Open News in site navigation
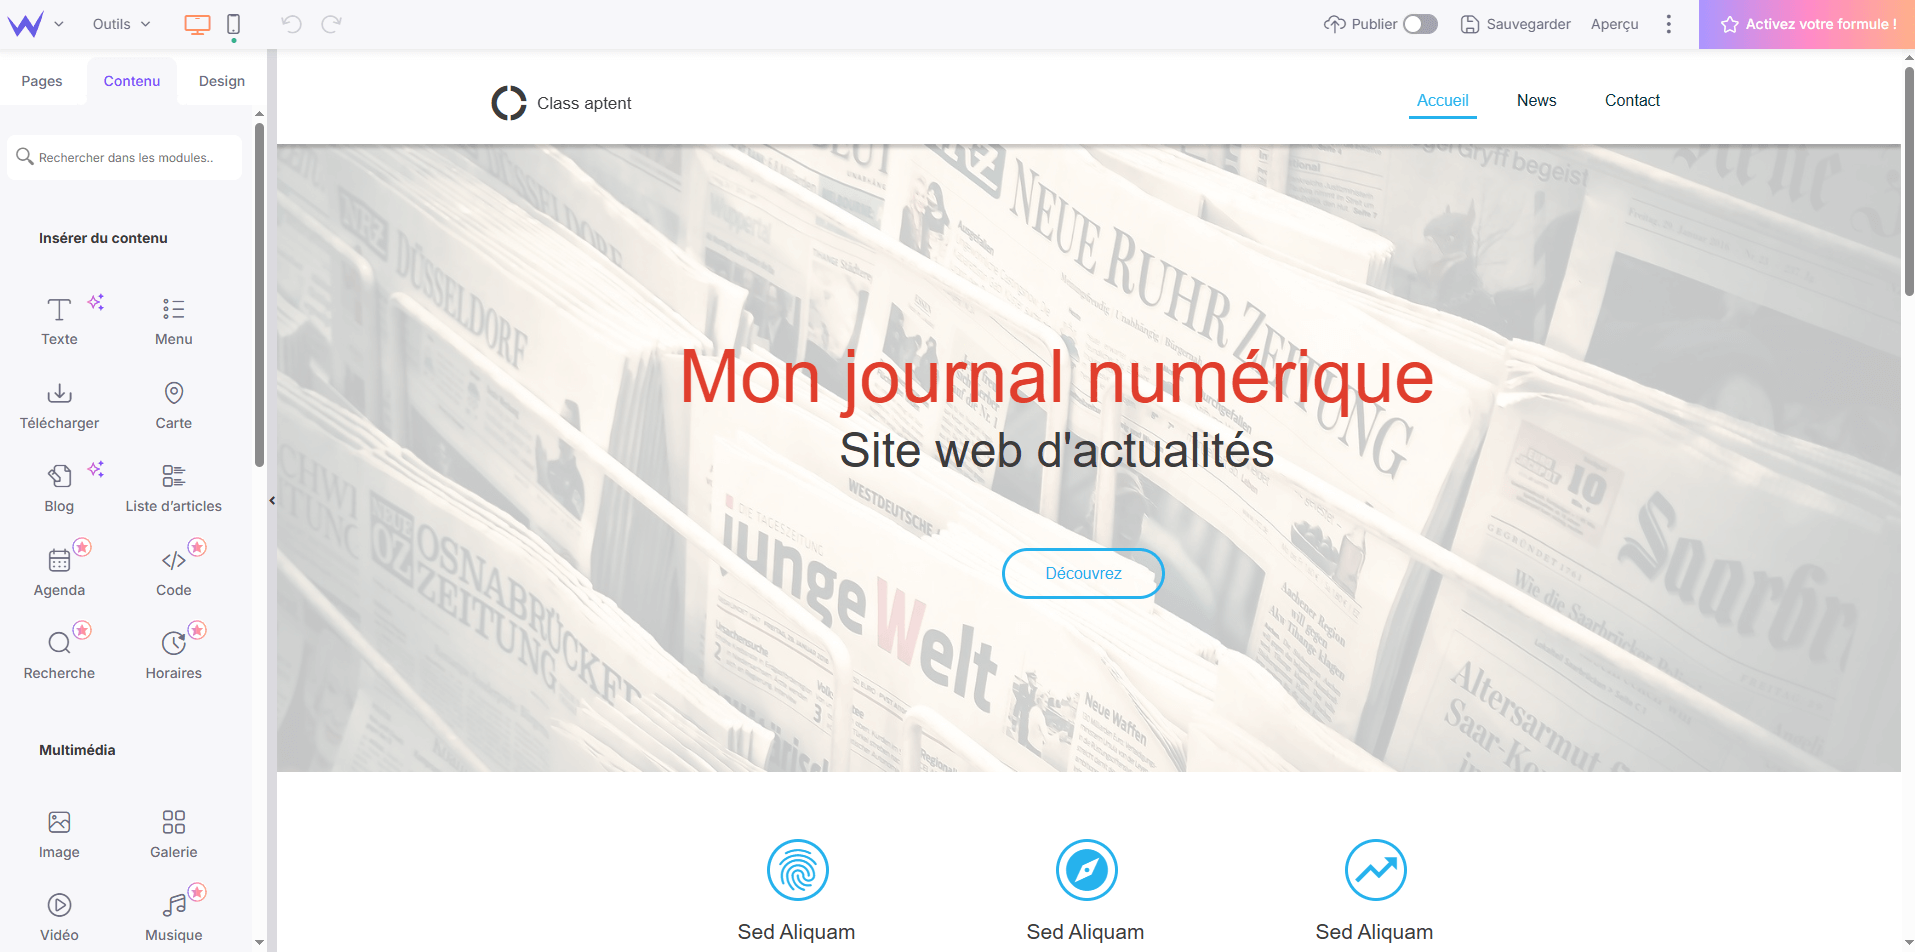This screenshot has height=952, width=1915. click(x=1536, y=101)
